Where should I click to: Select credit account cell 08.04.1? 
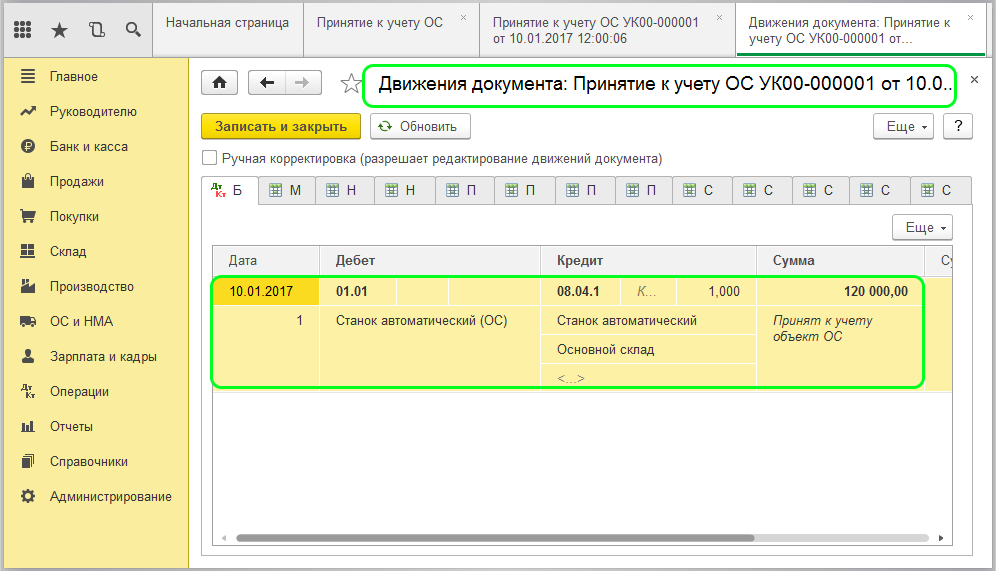(x=580, y=291)
